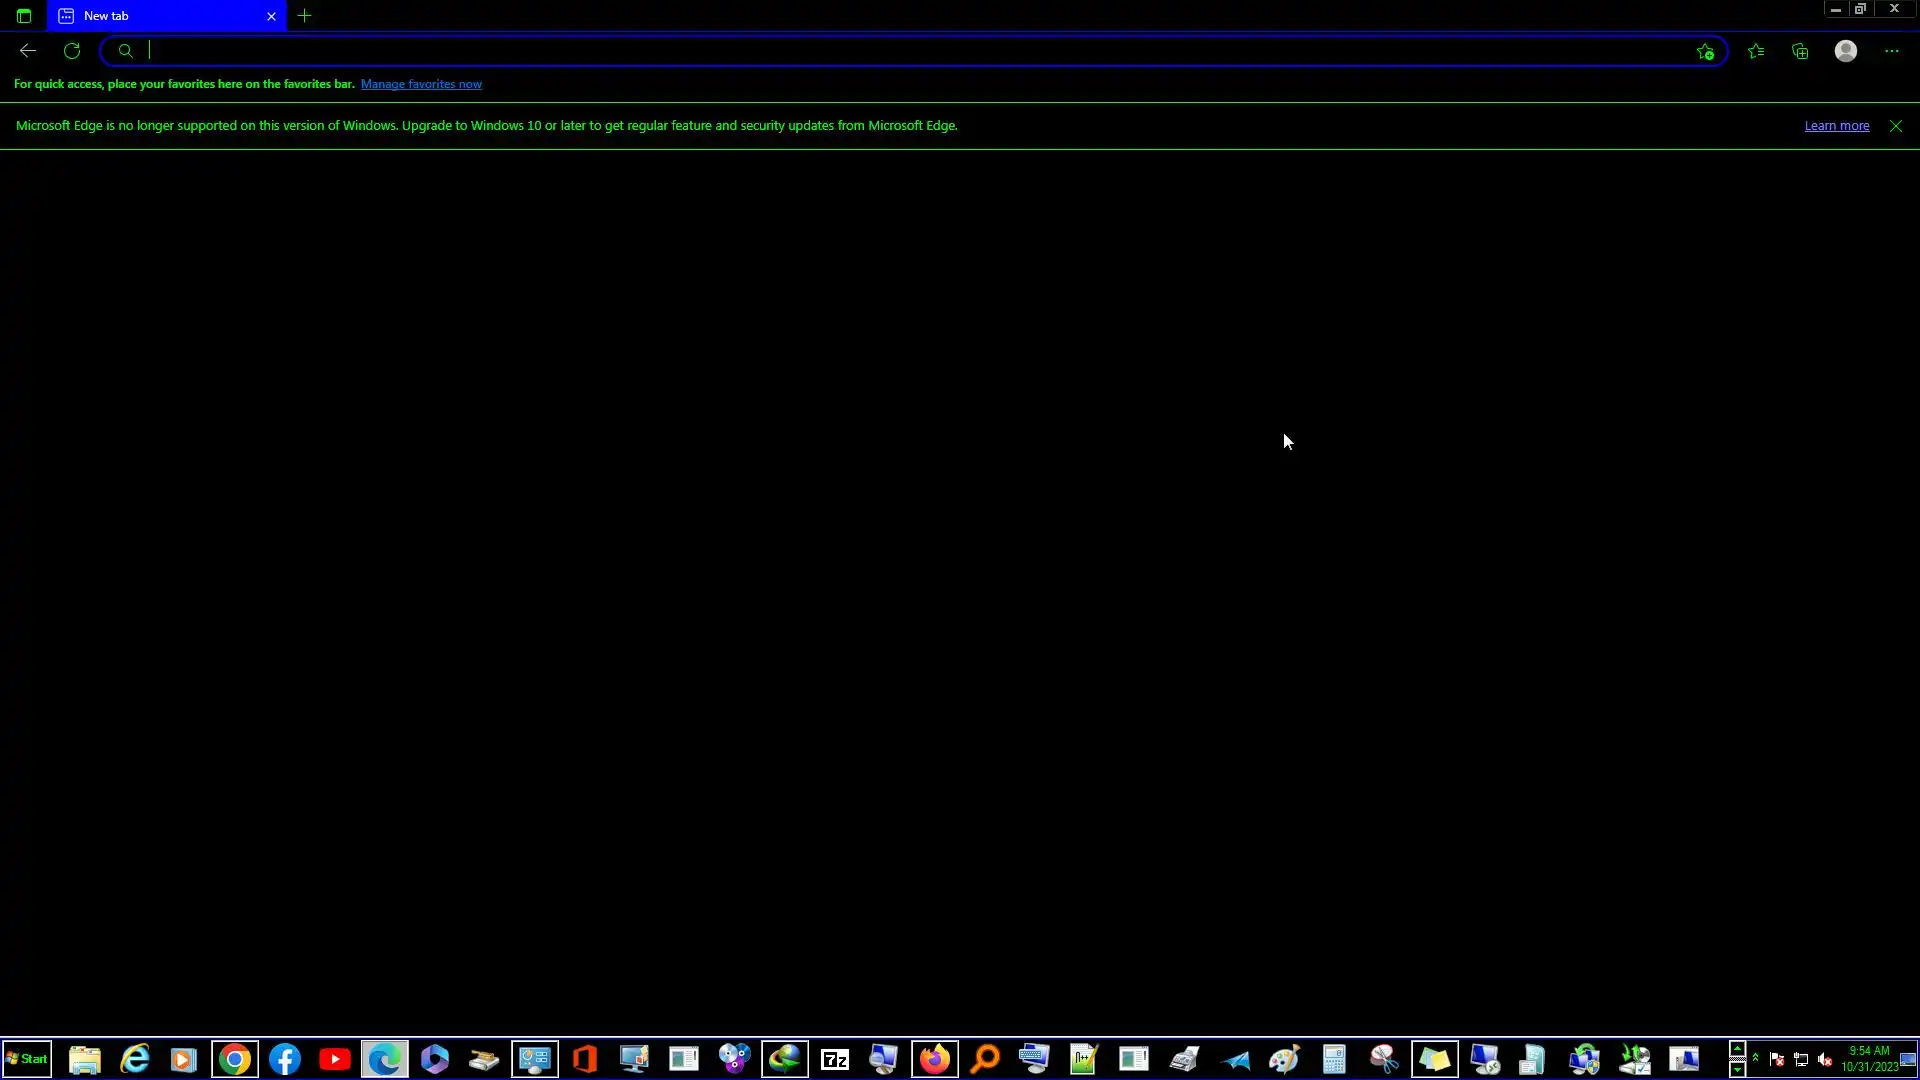Refresh the current page

tap(72, 51)
